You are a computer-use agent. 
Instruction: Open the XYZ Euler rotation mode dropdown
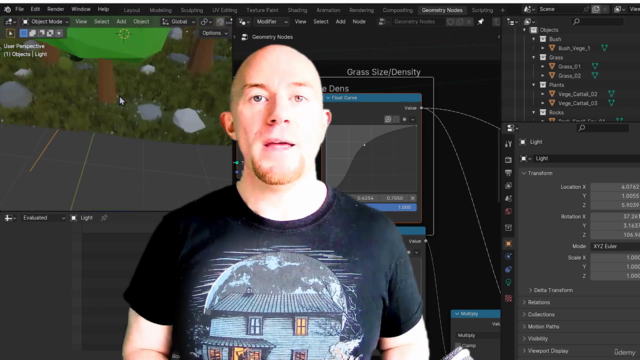pos(615,247)
